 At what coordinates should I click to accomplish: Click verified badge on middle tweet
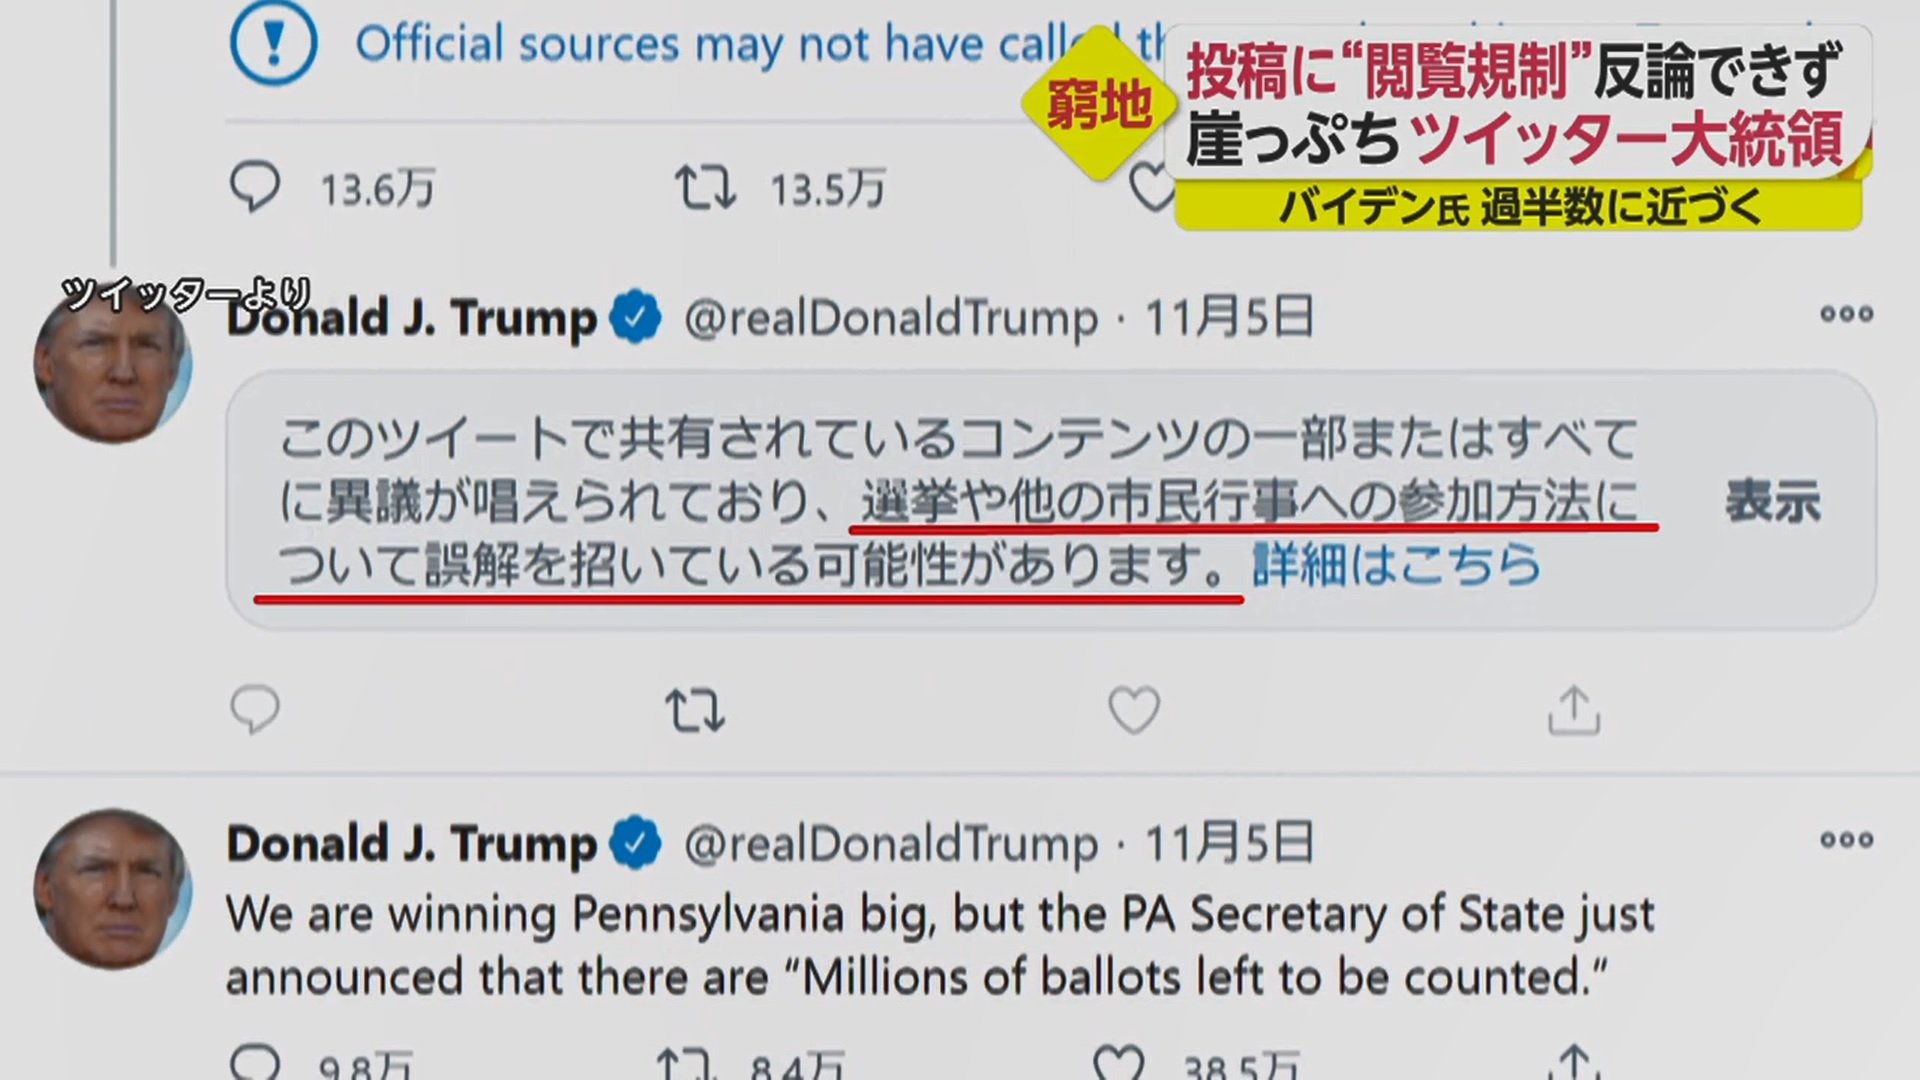635,318
